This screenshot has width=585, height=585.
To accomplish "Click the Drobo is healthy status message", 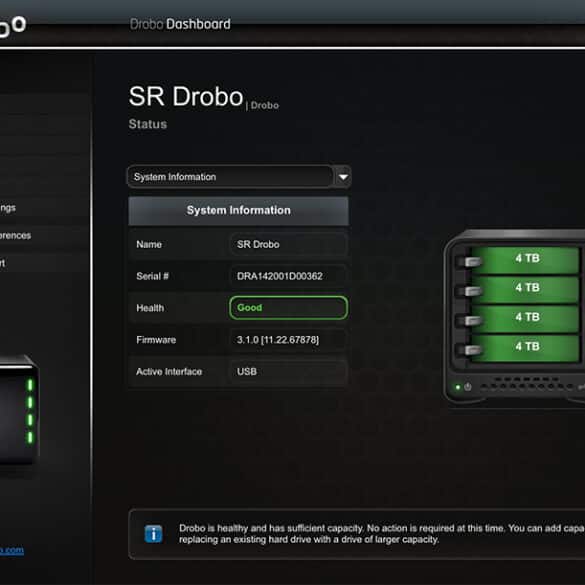I will click(382, 534).
